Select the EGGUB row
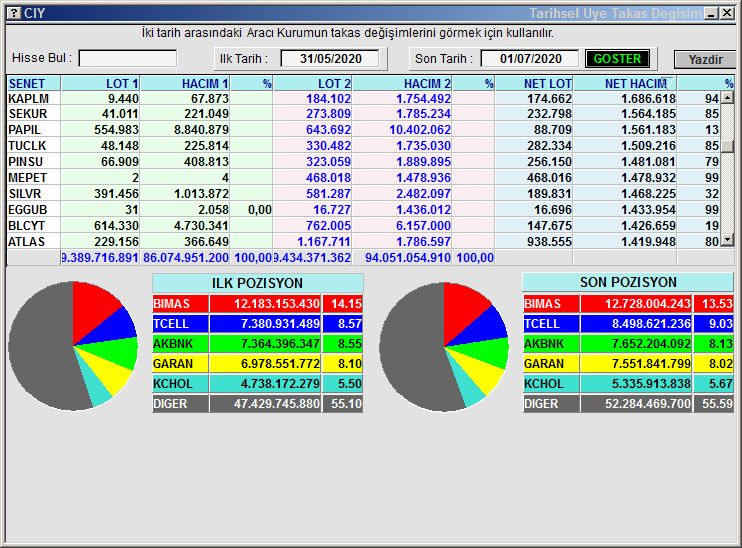This screenshot has height=548, width=742. 363,210
